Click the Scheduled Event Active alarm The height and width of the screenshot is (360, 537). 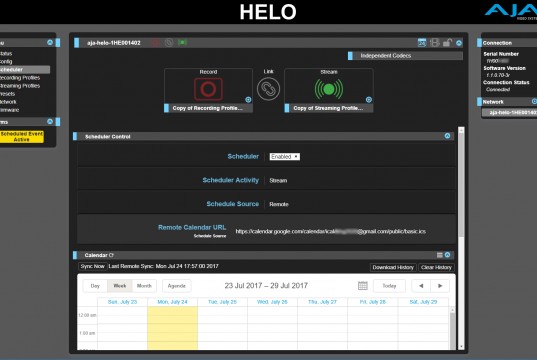[22, 137]
